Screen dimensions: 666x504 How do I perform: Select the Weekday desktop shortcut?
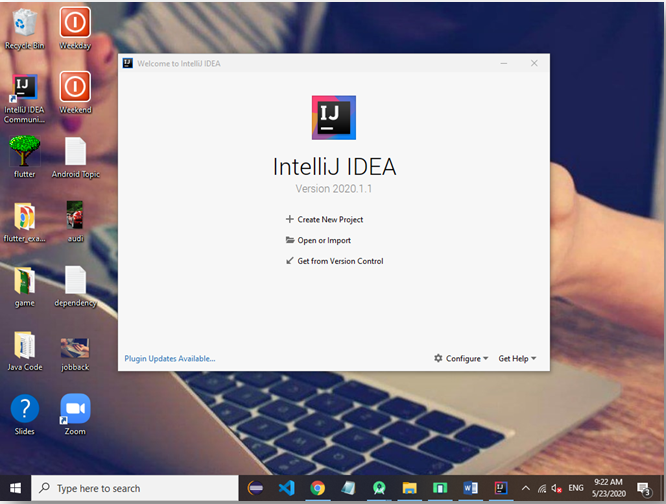click(x=75, y=29)
